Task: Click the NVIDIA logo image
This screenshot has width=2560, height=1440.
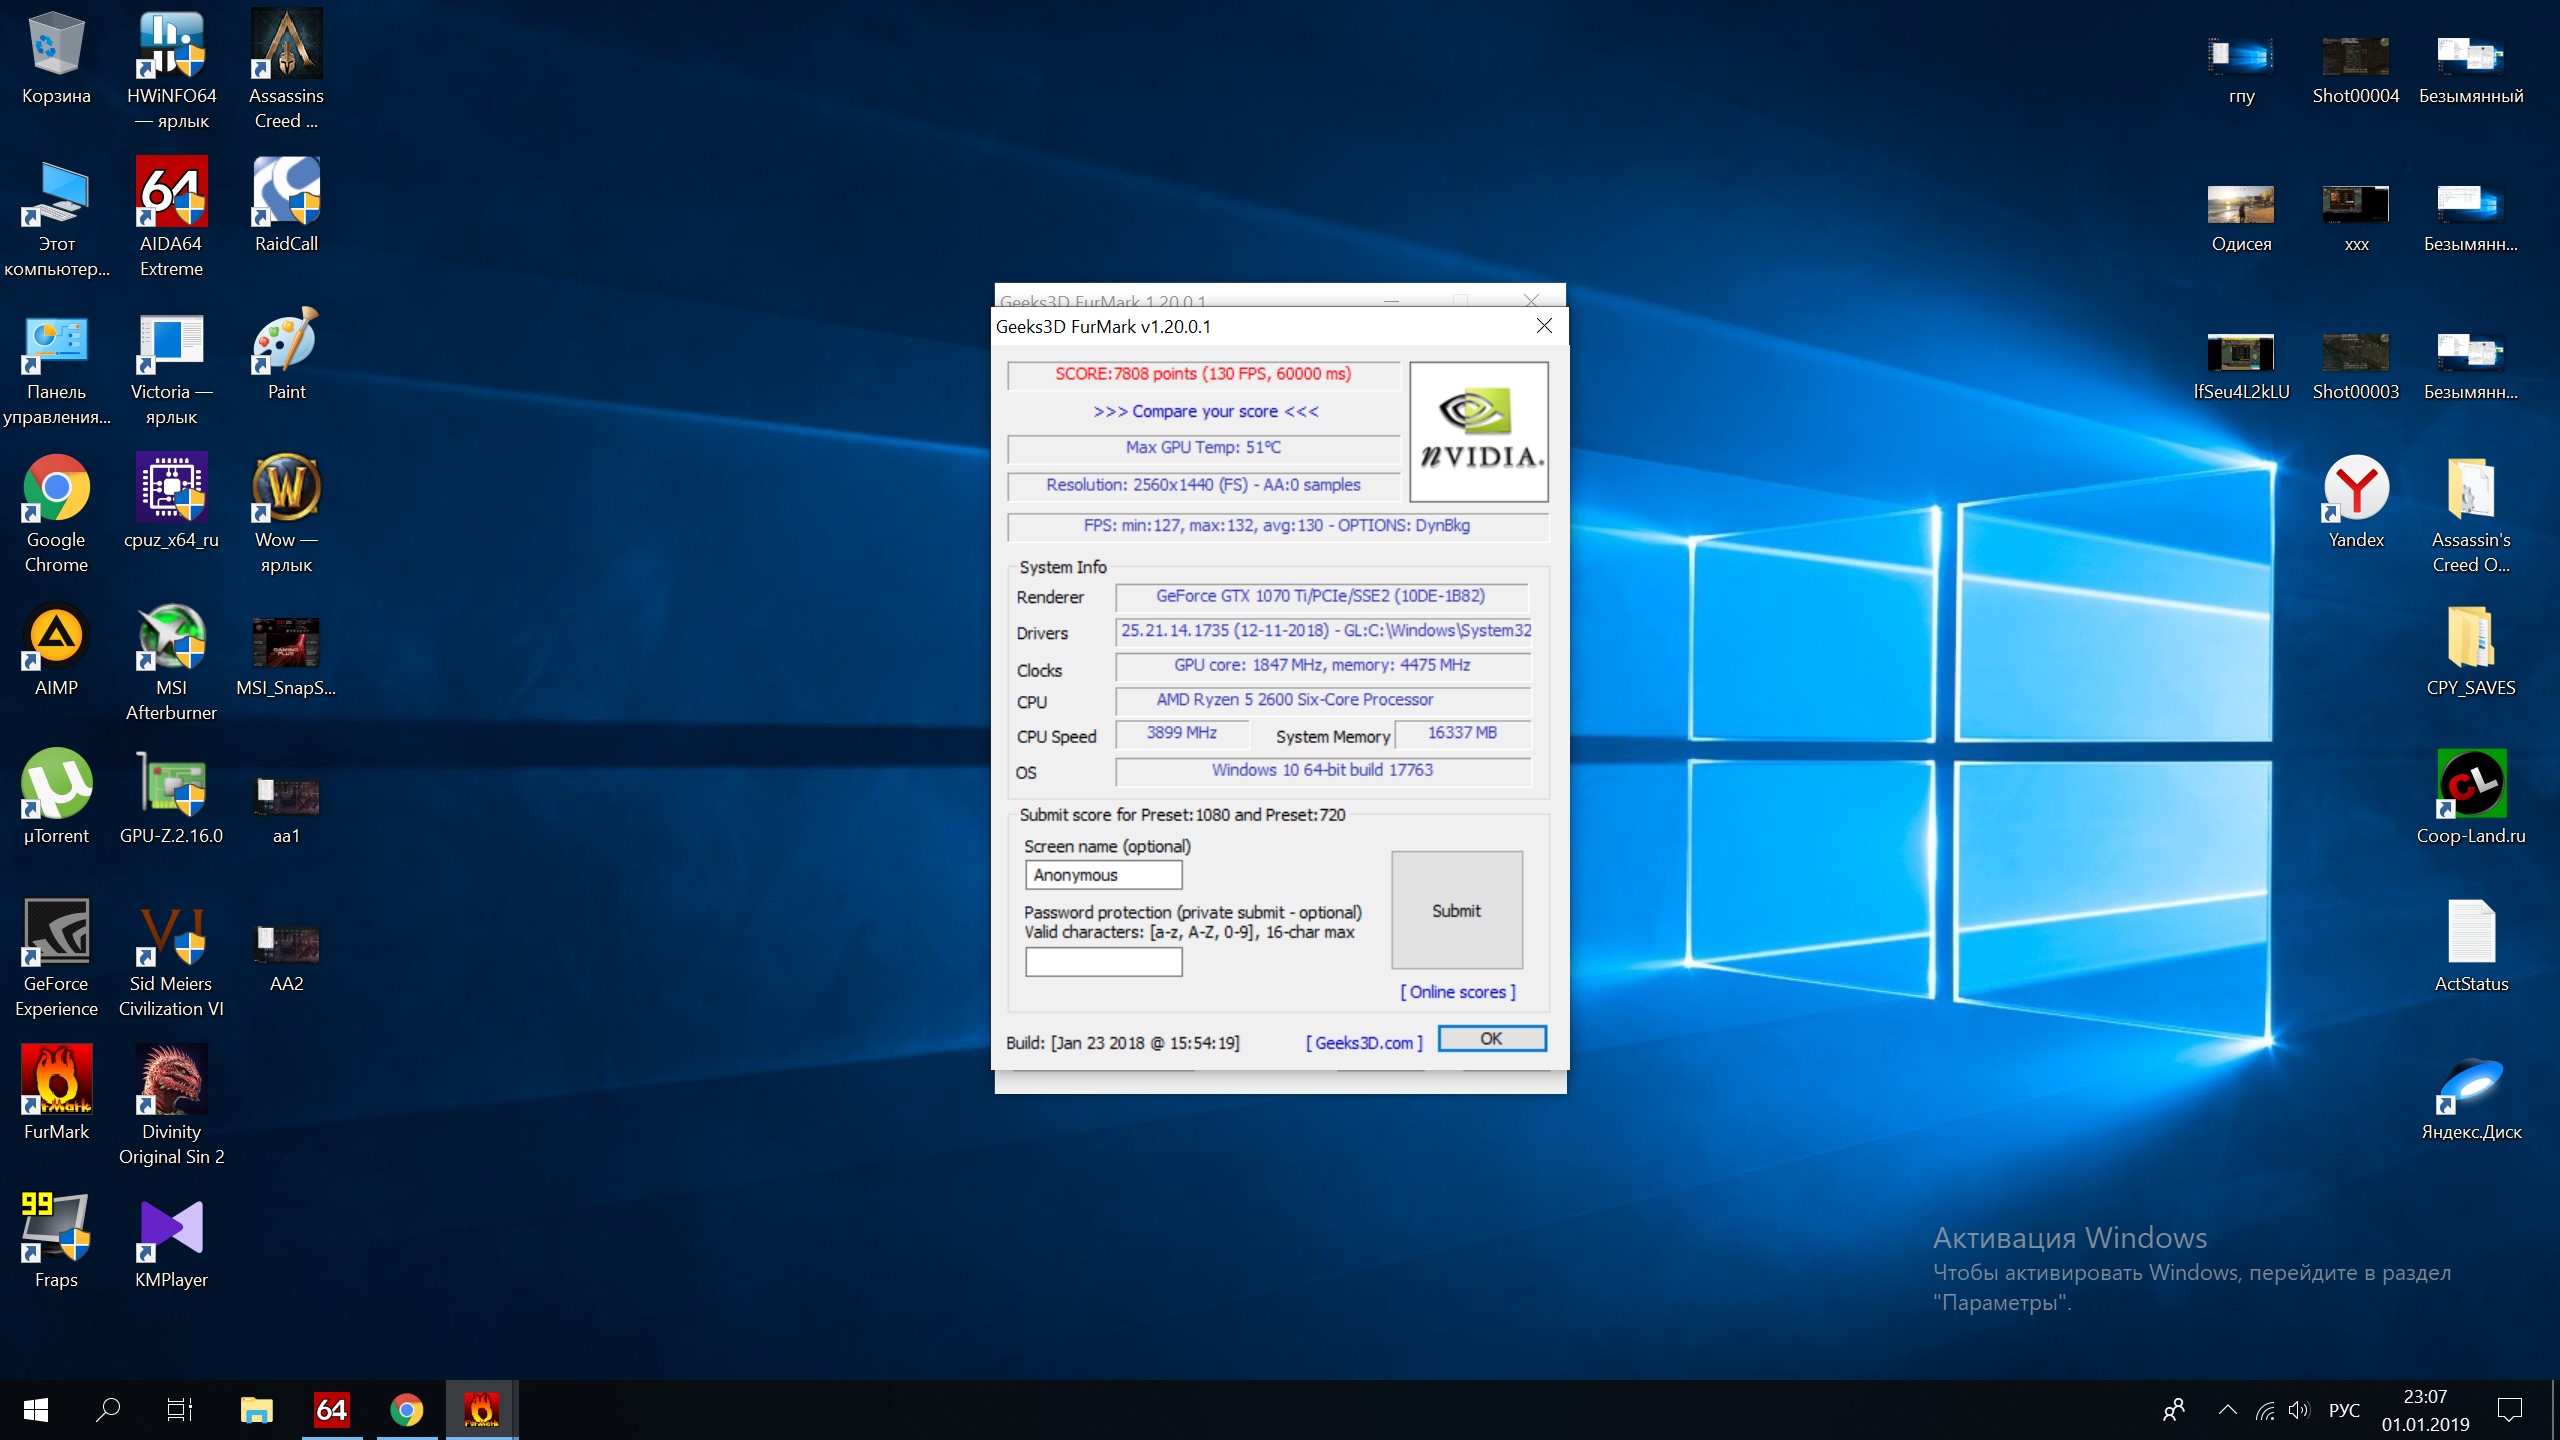Action: [x=1479, y=432]
